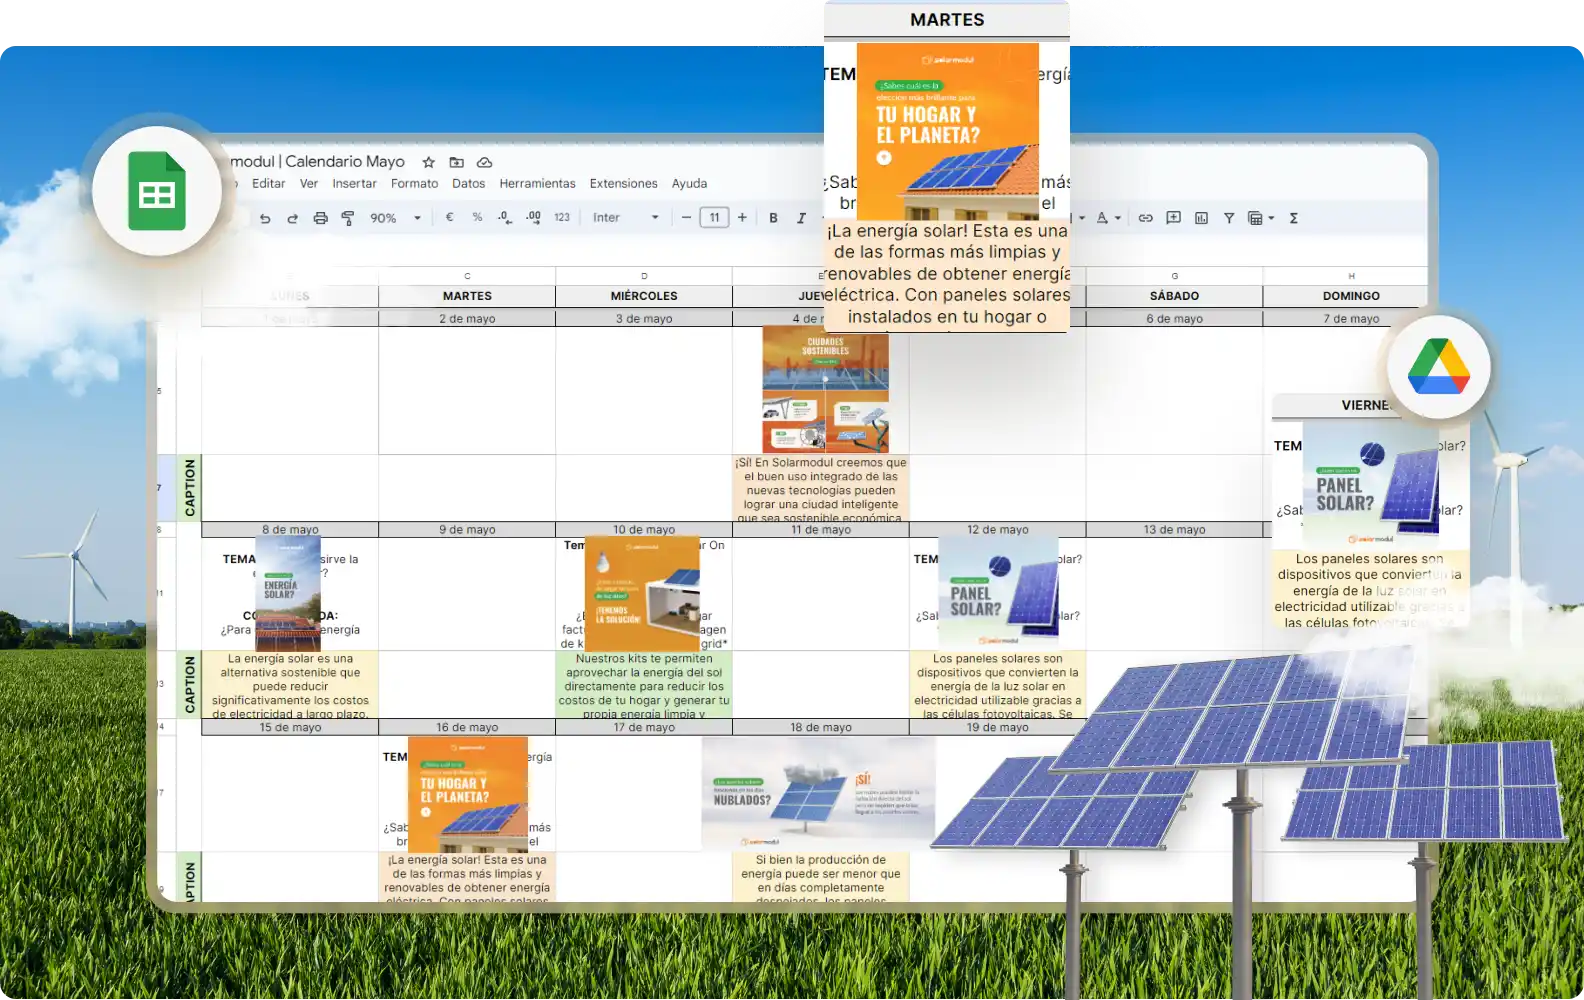
Task: Add a comment using the comment icon
Action: point(1173,218)
